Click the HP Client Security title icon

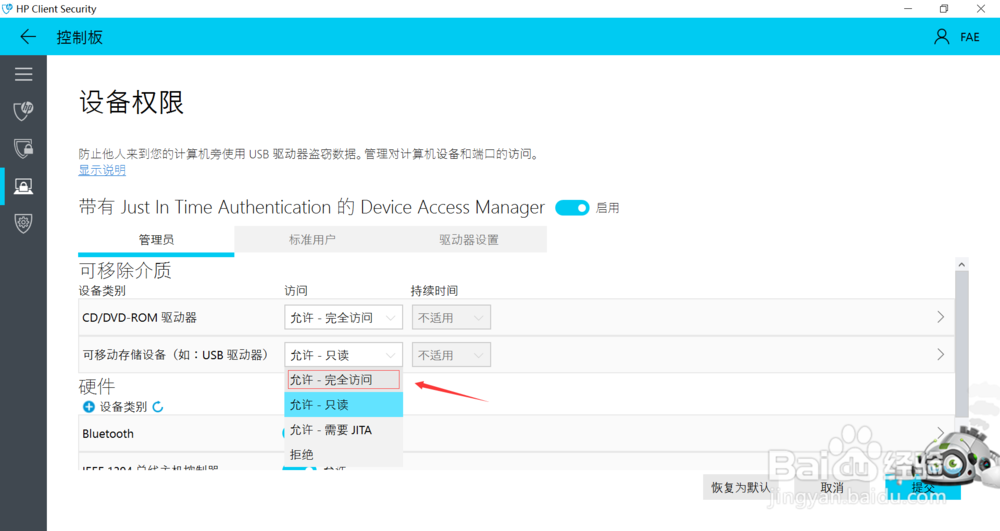7,9
